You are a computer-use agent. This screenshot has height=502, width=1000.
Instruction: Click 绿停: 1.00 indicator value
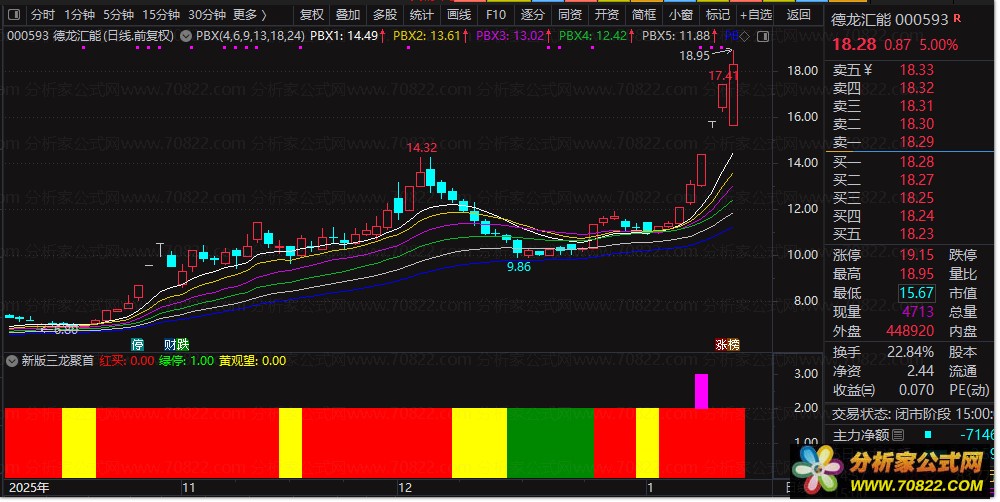tap(186, 361)
